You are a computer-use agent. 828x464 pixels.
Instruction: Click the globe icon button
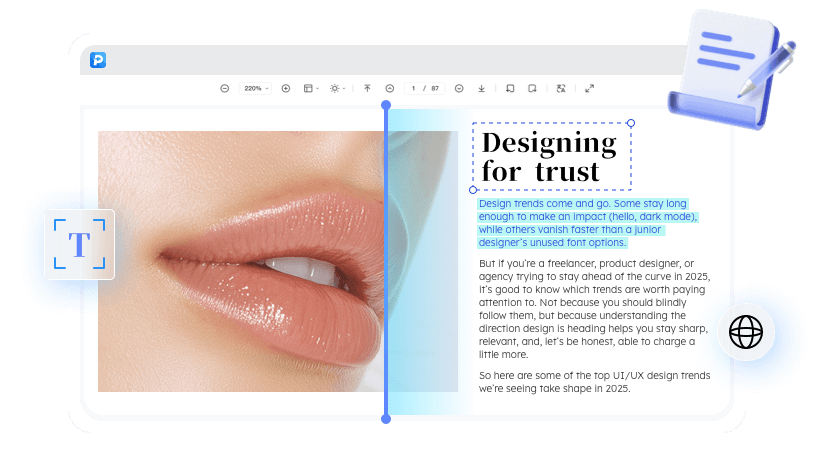[x=745, y=332]
